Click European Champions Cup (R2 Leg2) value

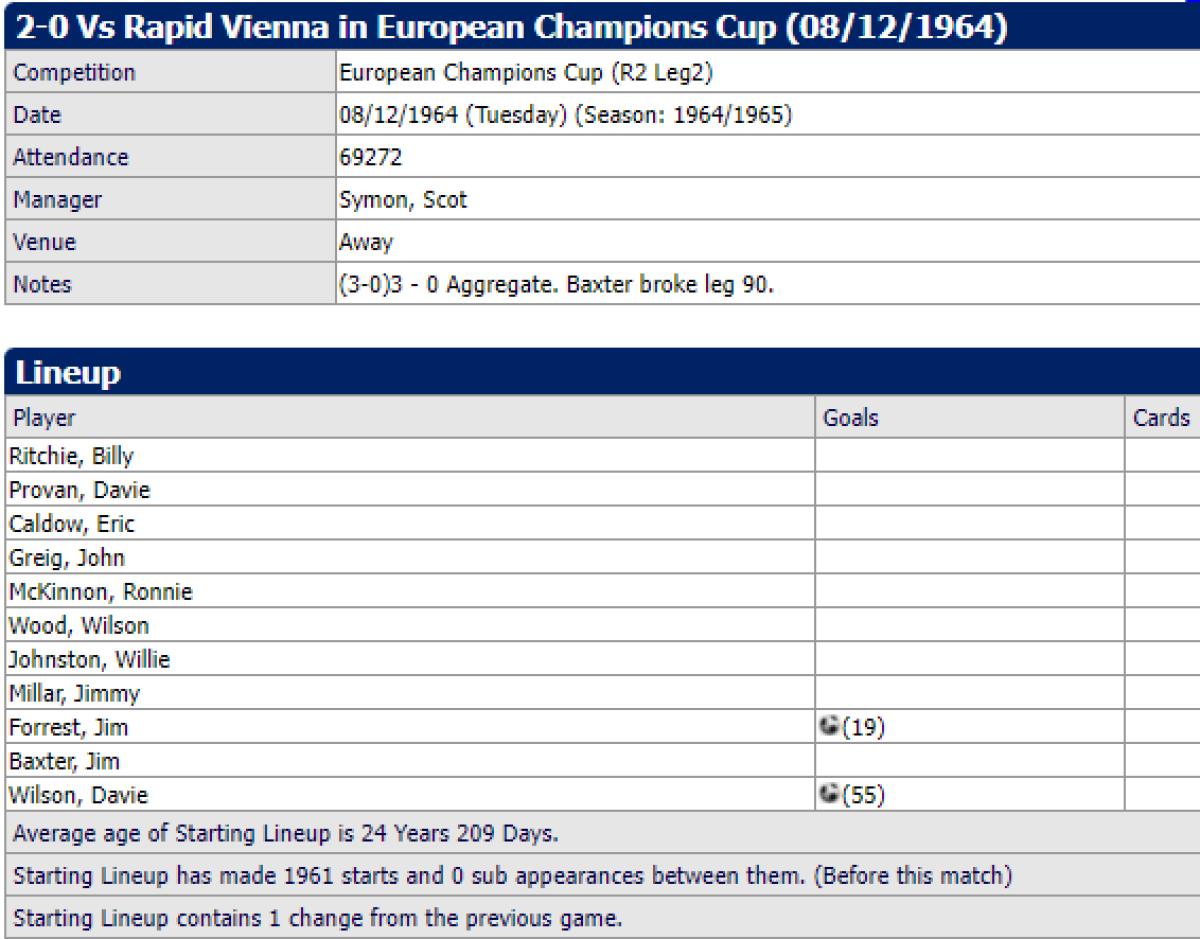(x=526, y=73)
